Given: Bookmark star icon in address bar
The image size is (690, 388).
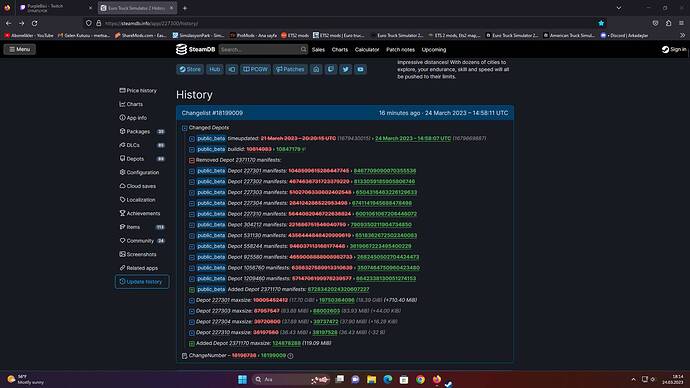Looking at the screenshot, I should 601,23.
